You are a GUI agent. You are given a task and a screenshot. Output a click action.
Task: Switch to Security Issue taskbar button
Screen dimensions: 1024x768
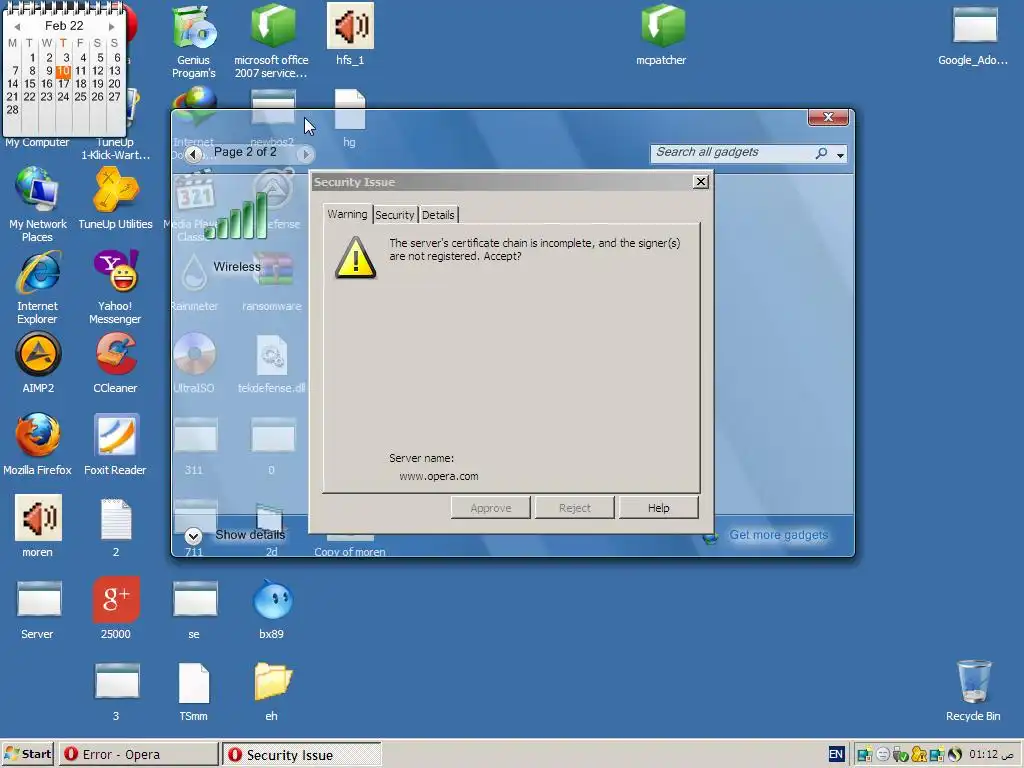click(302, 755)
